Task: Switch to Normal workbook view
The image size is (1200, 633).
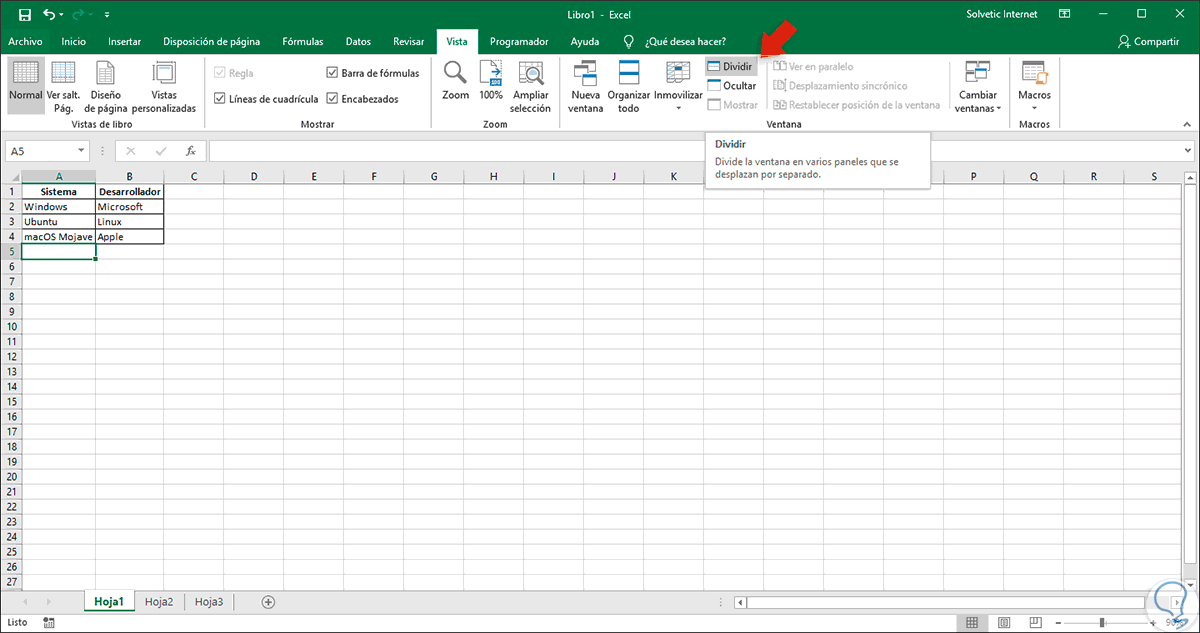Action: pos(25,87)
